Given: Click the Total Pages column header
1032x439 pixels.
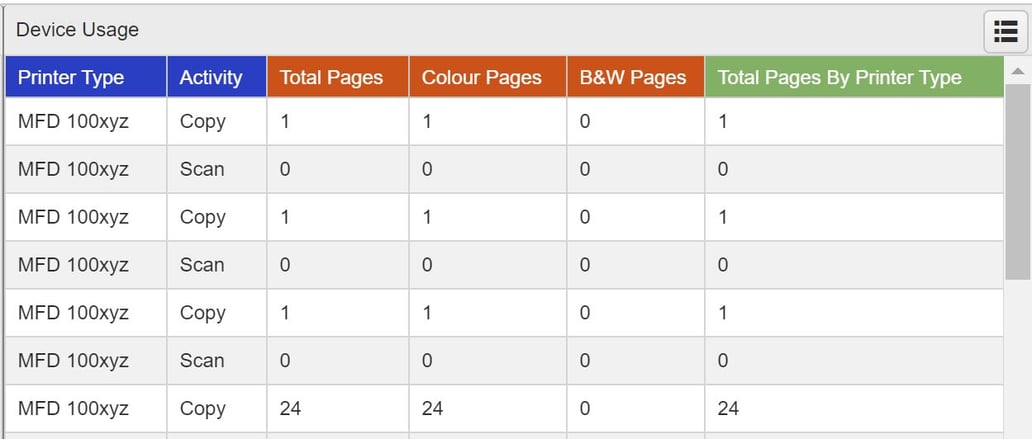Looking at the screenshot, I should (x=331, y=77).
